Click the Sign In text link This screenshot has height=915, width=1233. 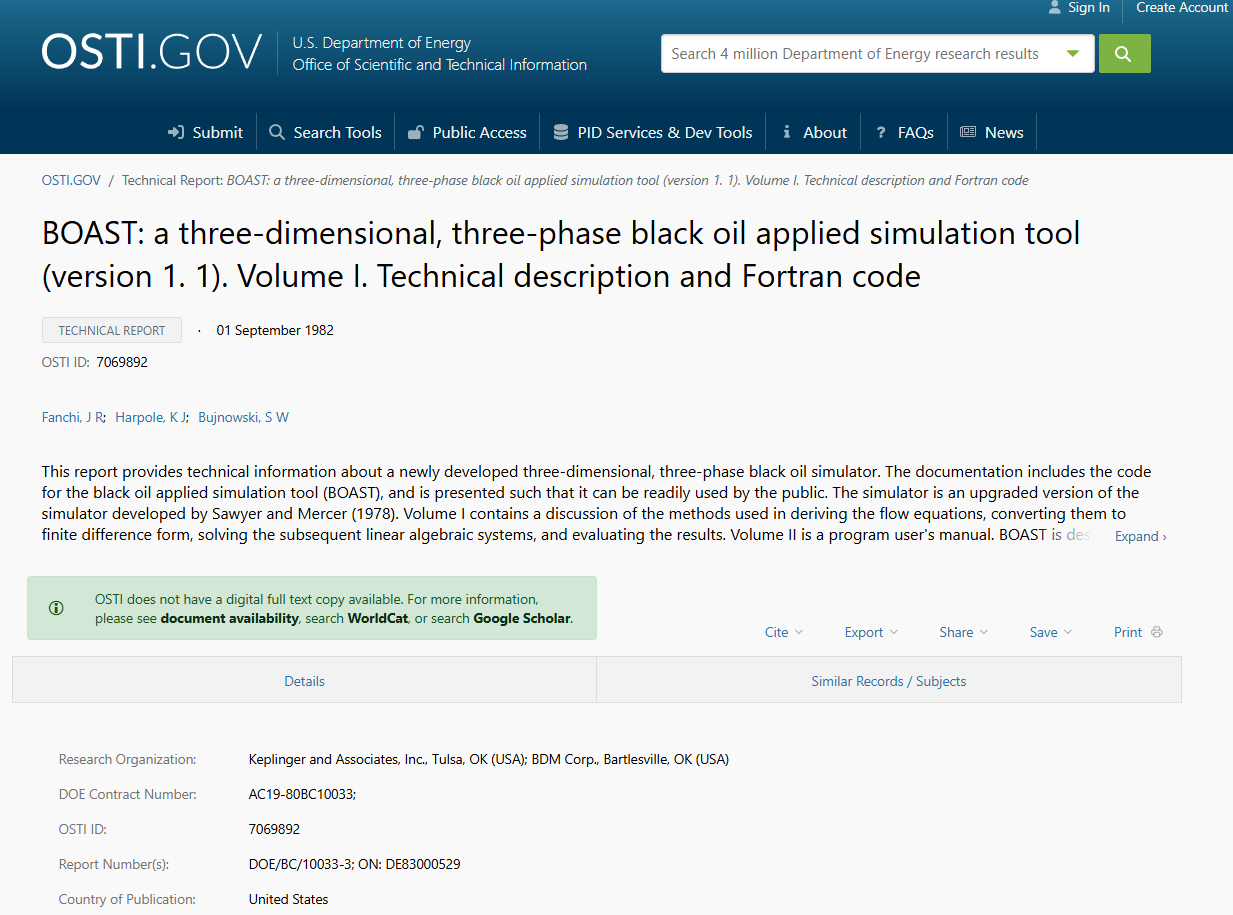coord(1089,8)
